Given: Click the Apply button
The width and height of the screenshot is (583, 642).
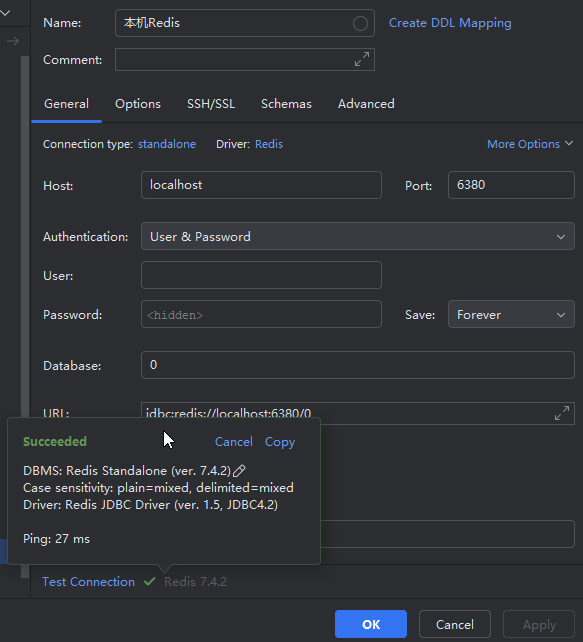Looking at the screenshot, I should click(539, 624).
